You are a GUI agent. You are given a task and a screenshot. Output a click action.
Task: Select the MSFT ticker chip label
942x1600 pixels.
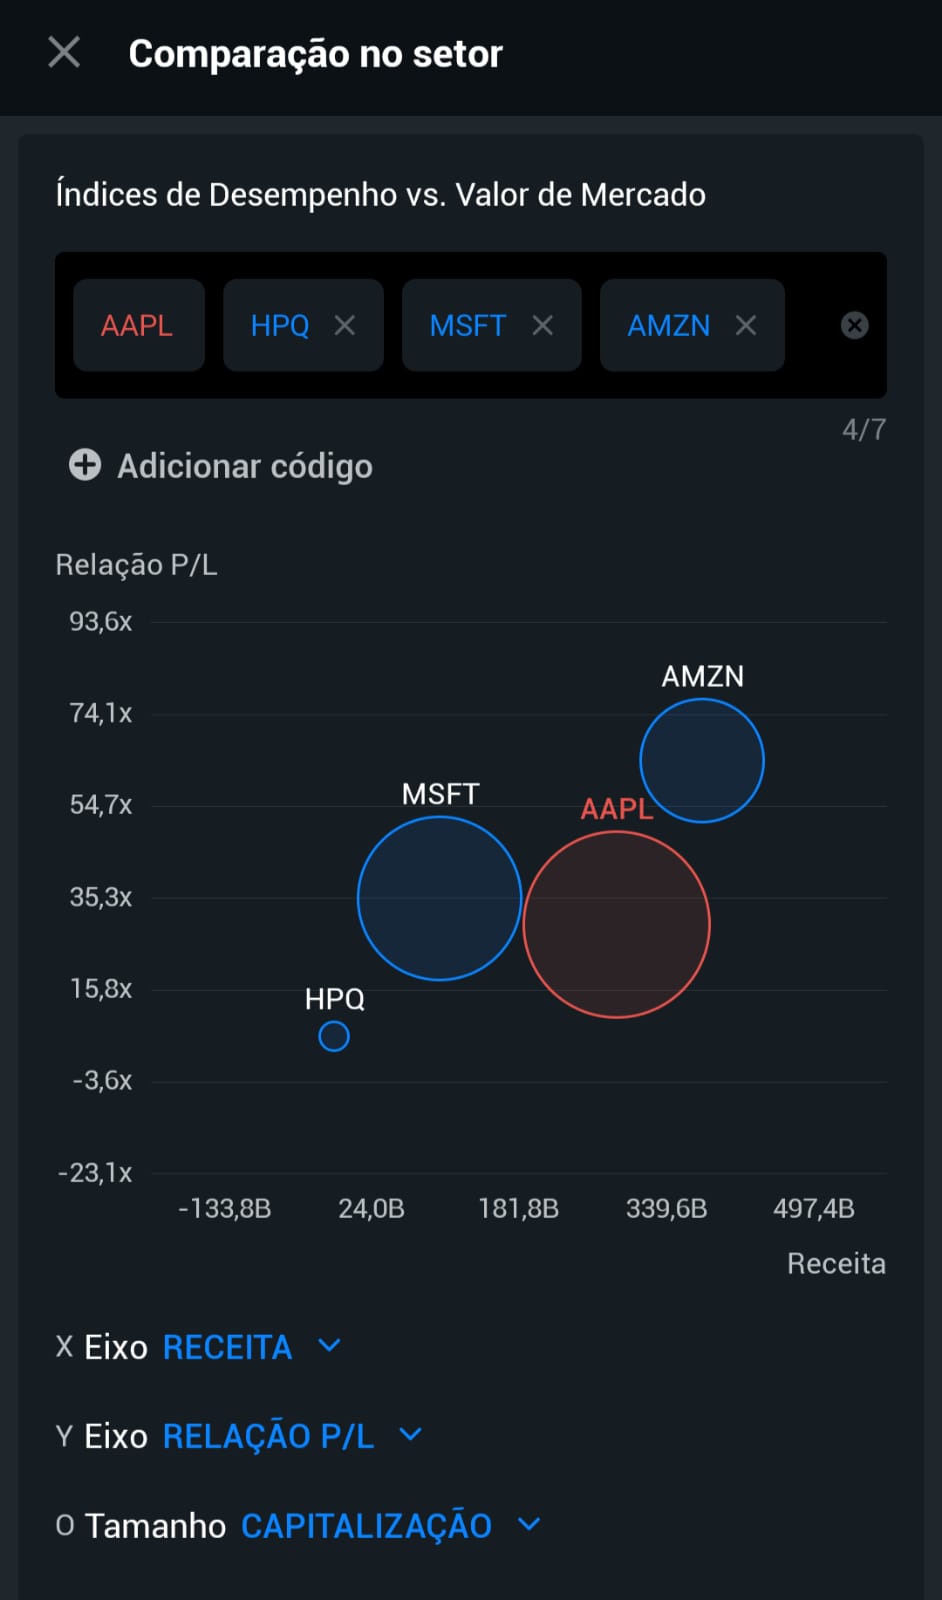(x=468, y=325)
